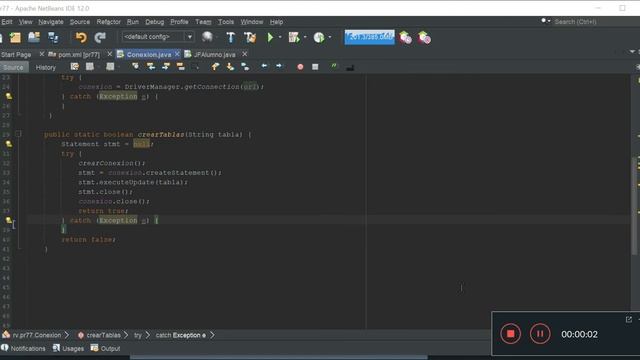640x360 pixels.
Task: Jump to next bookmark
Action: 230,66
